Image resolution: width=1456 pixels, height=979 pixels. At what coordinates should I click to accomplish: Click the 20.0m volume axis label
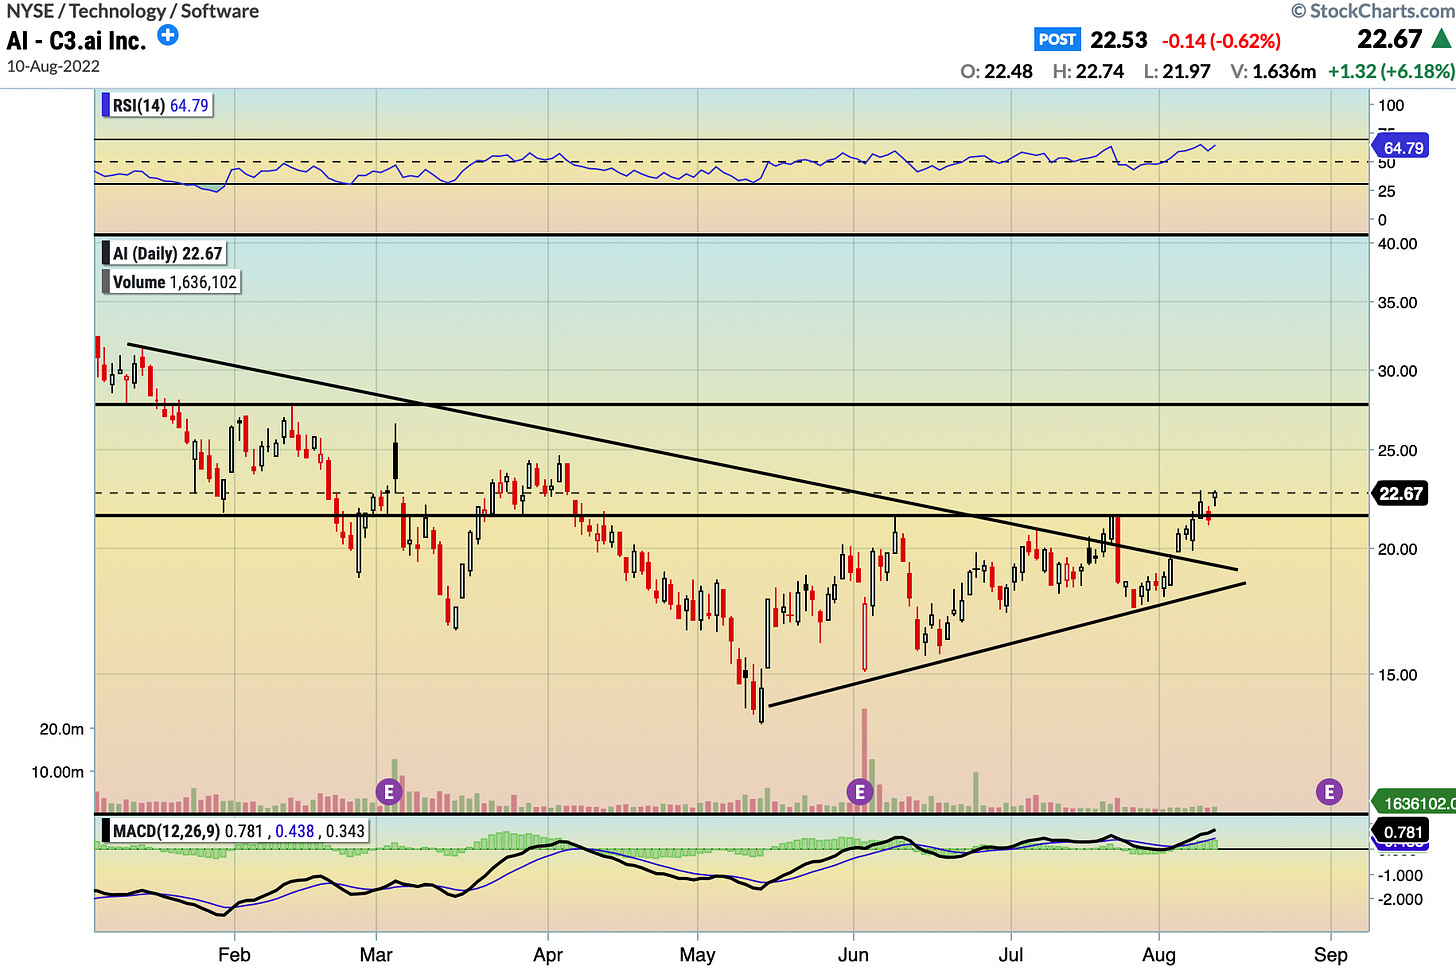62,729
